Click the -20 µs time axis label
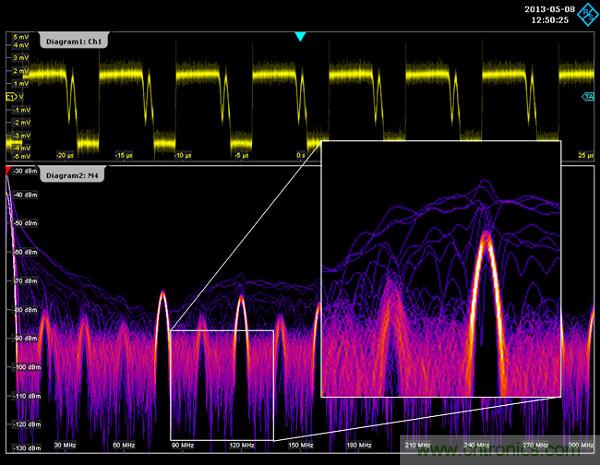 coord(65,156)
